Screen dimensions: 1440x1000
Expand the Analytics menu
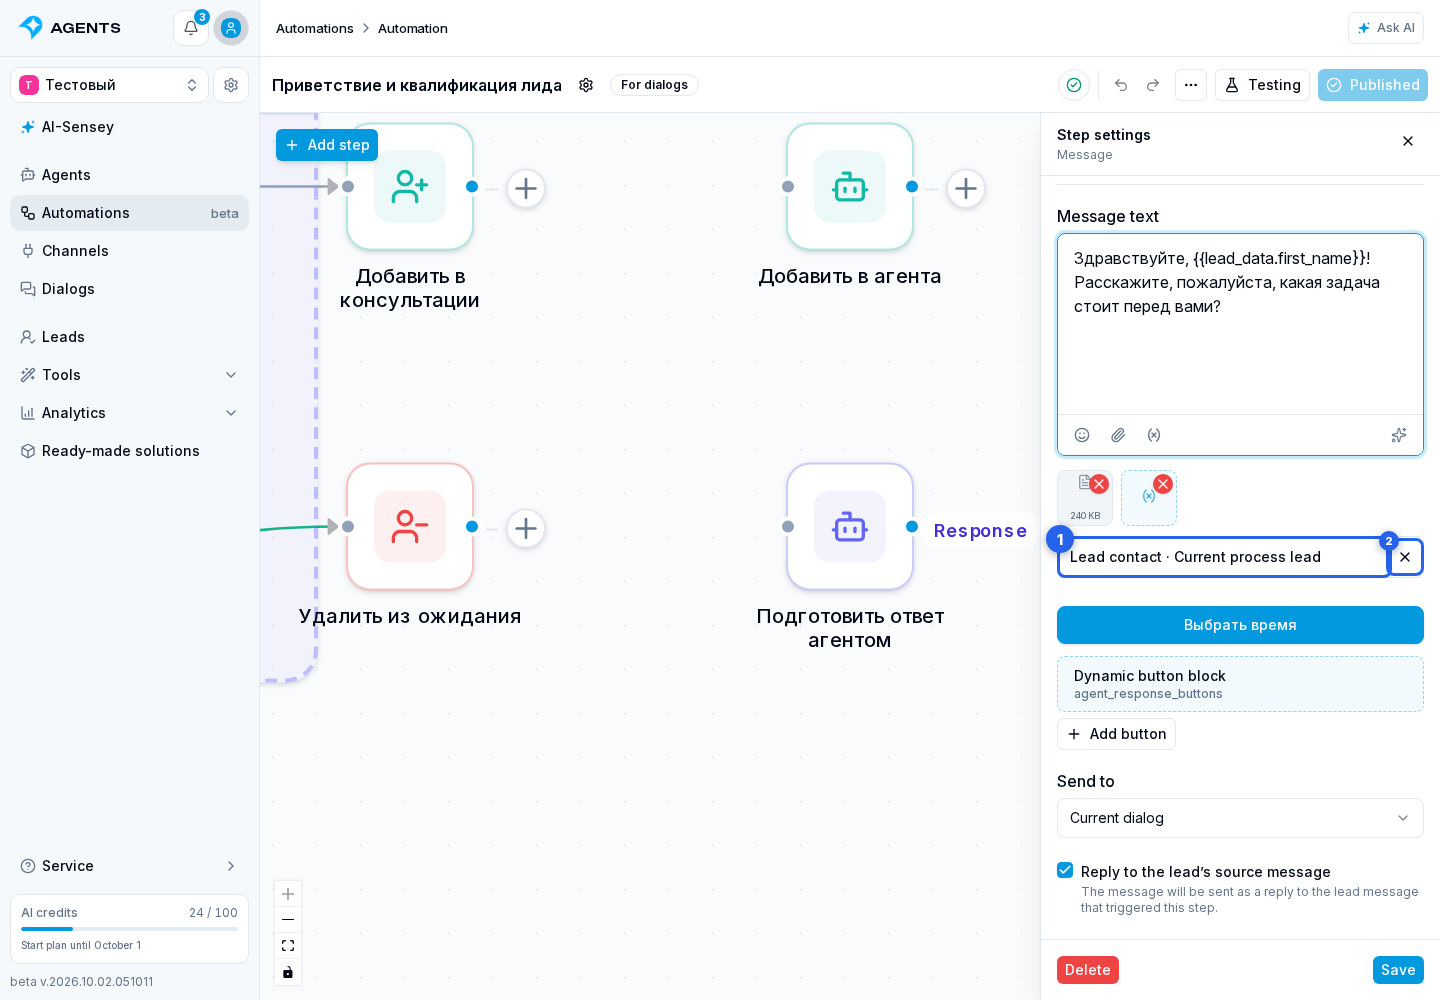point(130,413)
